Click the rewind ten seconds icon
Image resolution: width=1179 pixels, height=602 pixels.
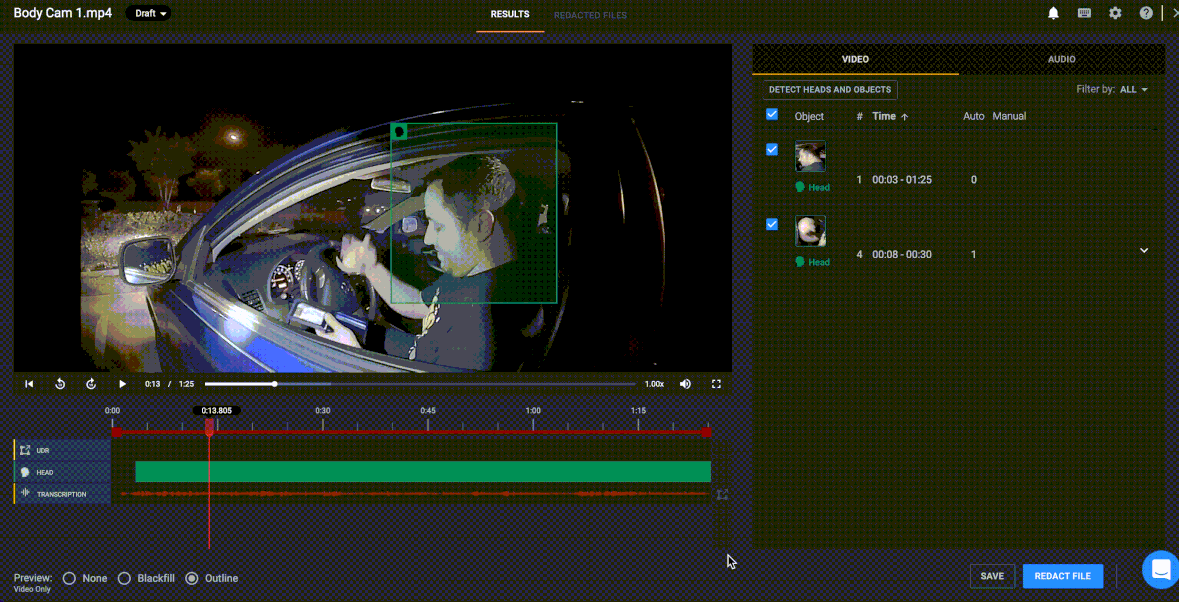coord(59,383)
